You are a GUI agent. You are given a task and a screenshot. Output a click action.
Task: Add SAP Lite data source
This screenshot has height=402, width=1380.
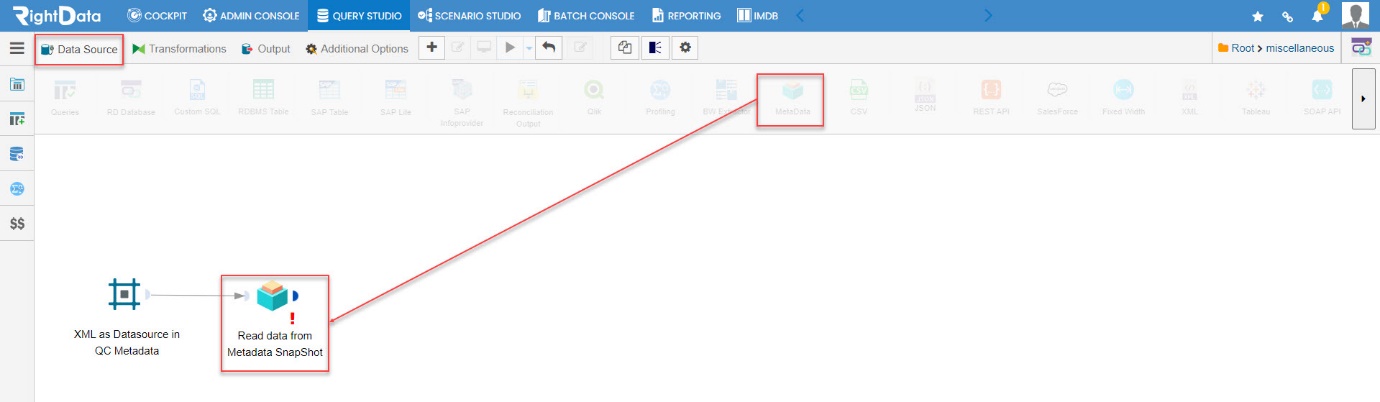395,98
